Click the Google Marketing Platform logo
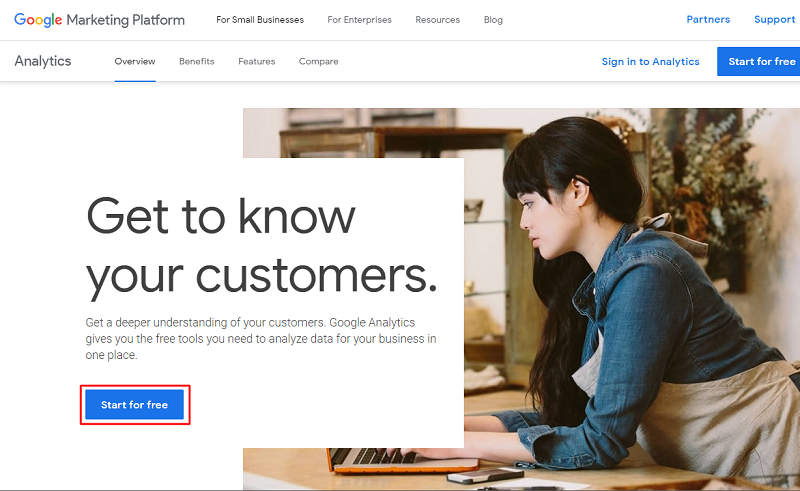Viewport: 800px width, 491px height. (x=99, y=20)
